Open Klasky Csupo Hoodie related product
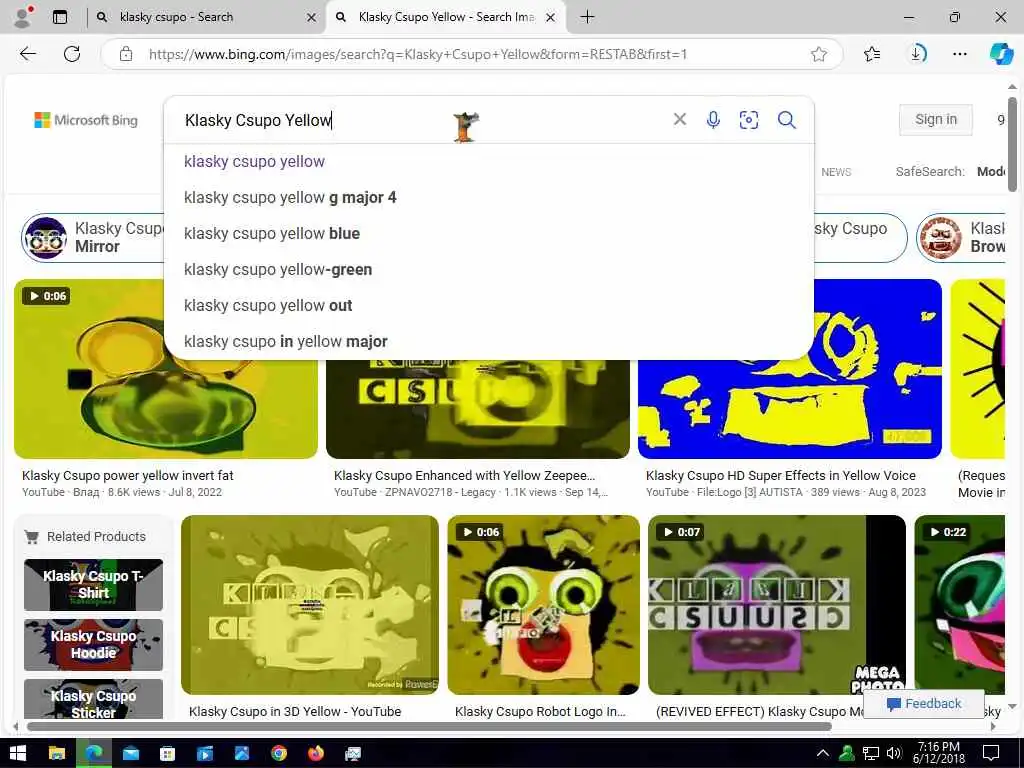1024x768 pixels. click(x=93, y=645)
